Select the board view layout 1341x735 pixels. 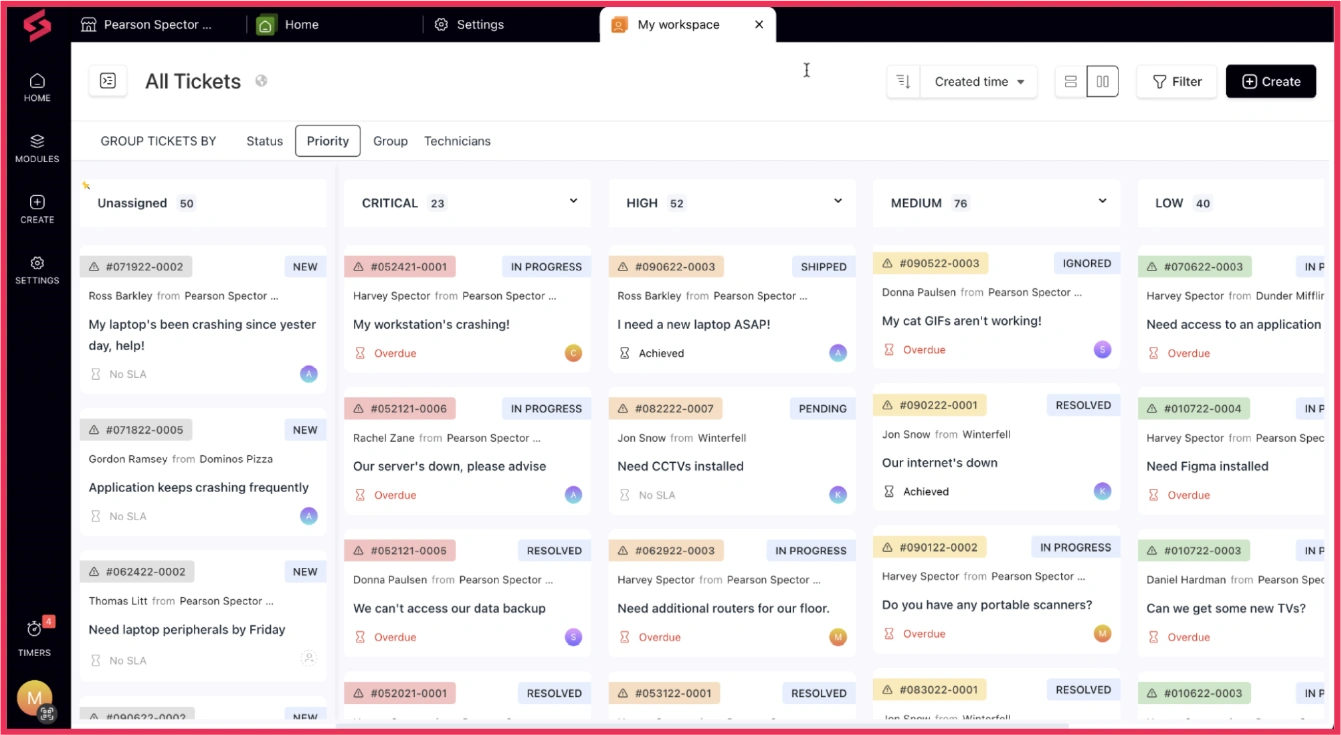[x=1102, y=81]
